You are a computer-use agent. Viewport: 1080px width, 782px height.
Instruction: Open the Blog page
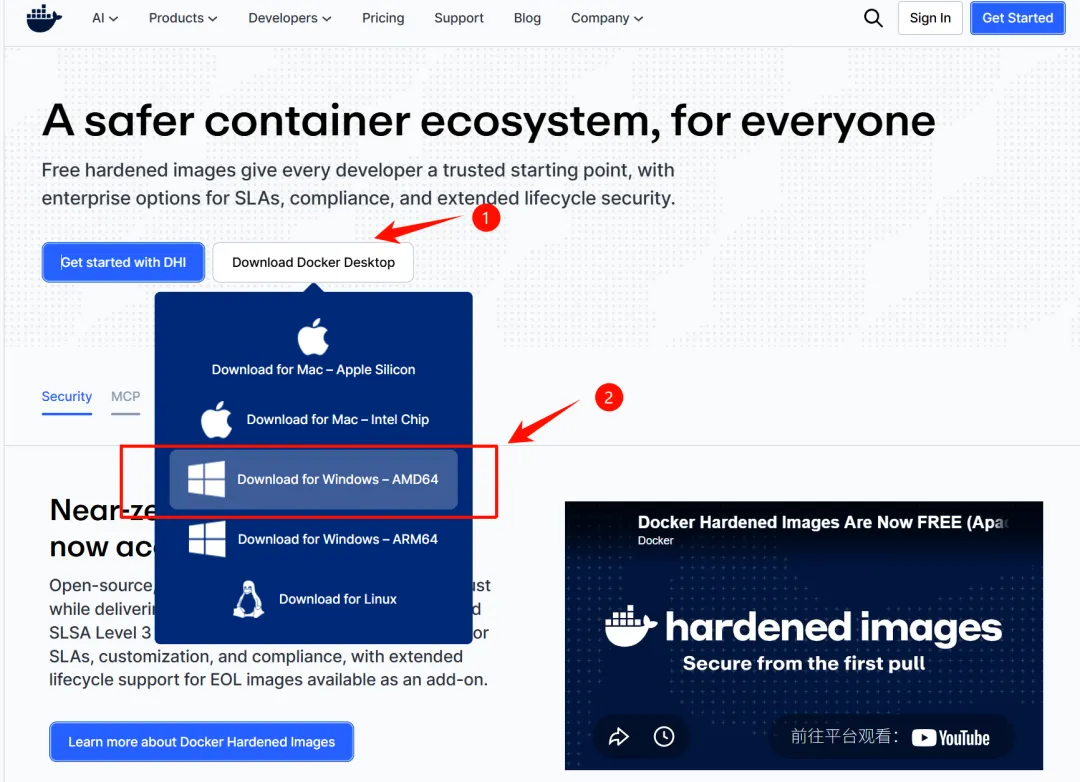tap(527, 18)
